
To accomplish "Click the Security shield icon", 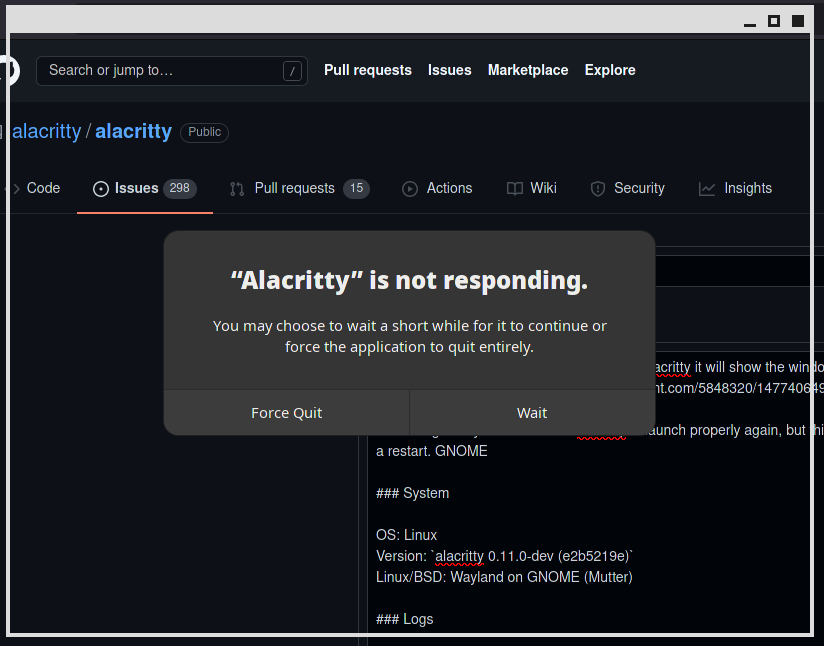I will click(598, 188).
